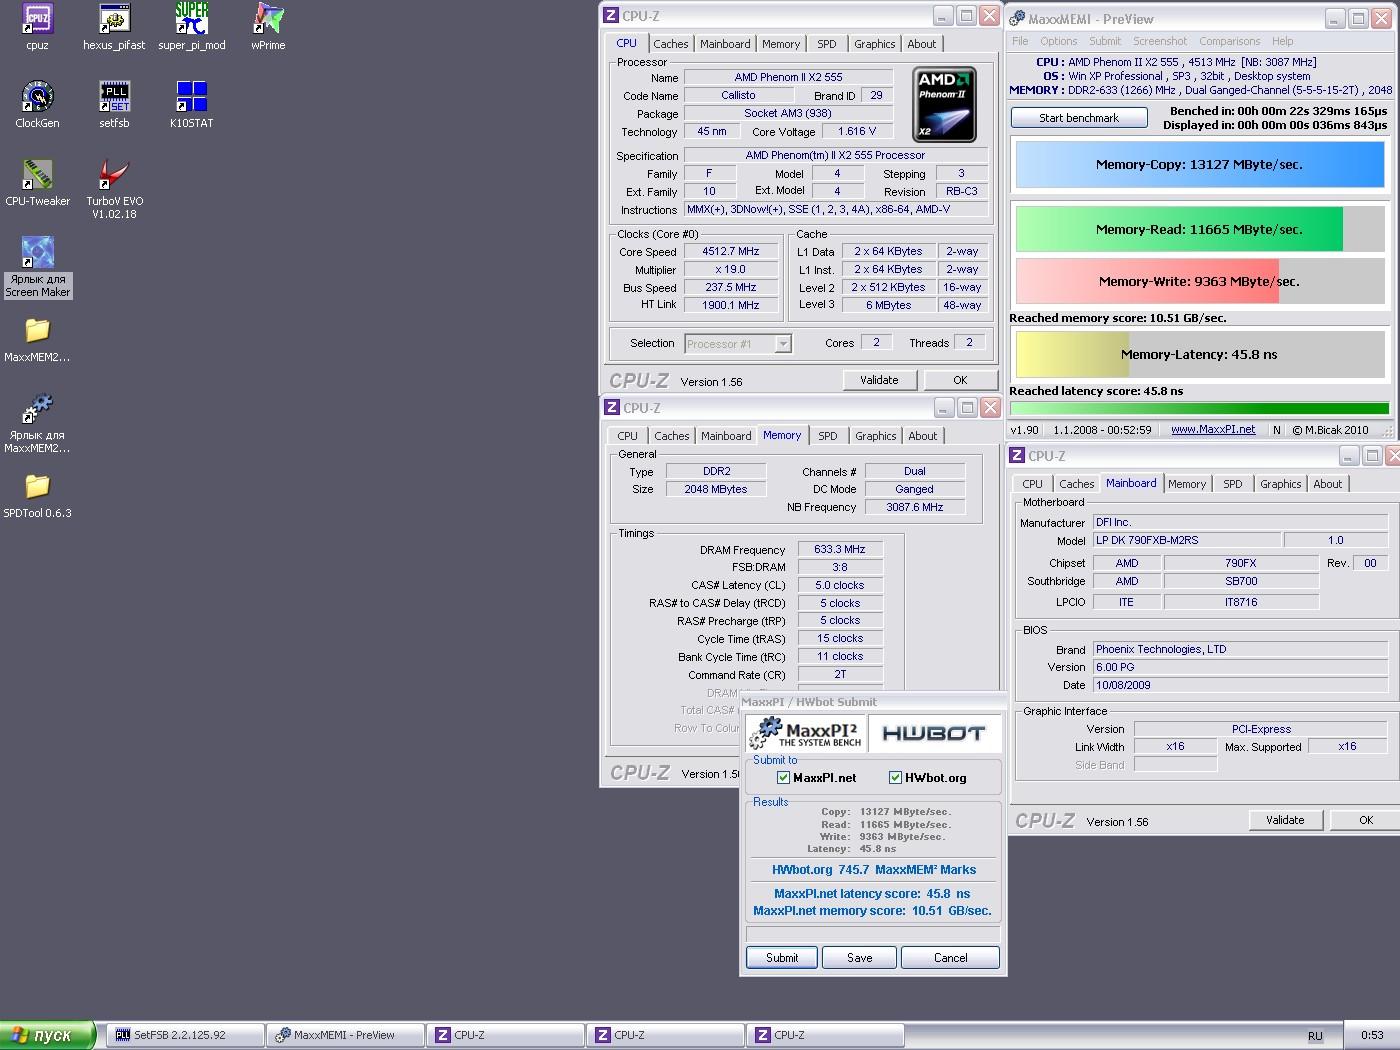Click Cancel in the HWbot Submit dialog

(951, 958)
